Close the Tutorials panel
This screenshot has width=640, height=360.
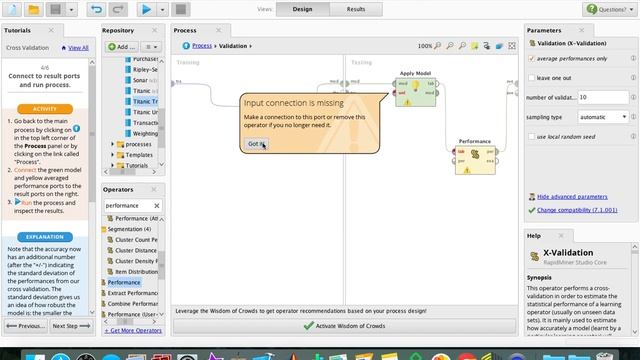(51, 30)
